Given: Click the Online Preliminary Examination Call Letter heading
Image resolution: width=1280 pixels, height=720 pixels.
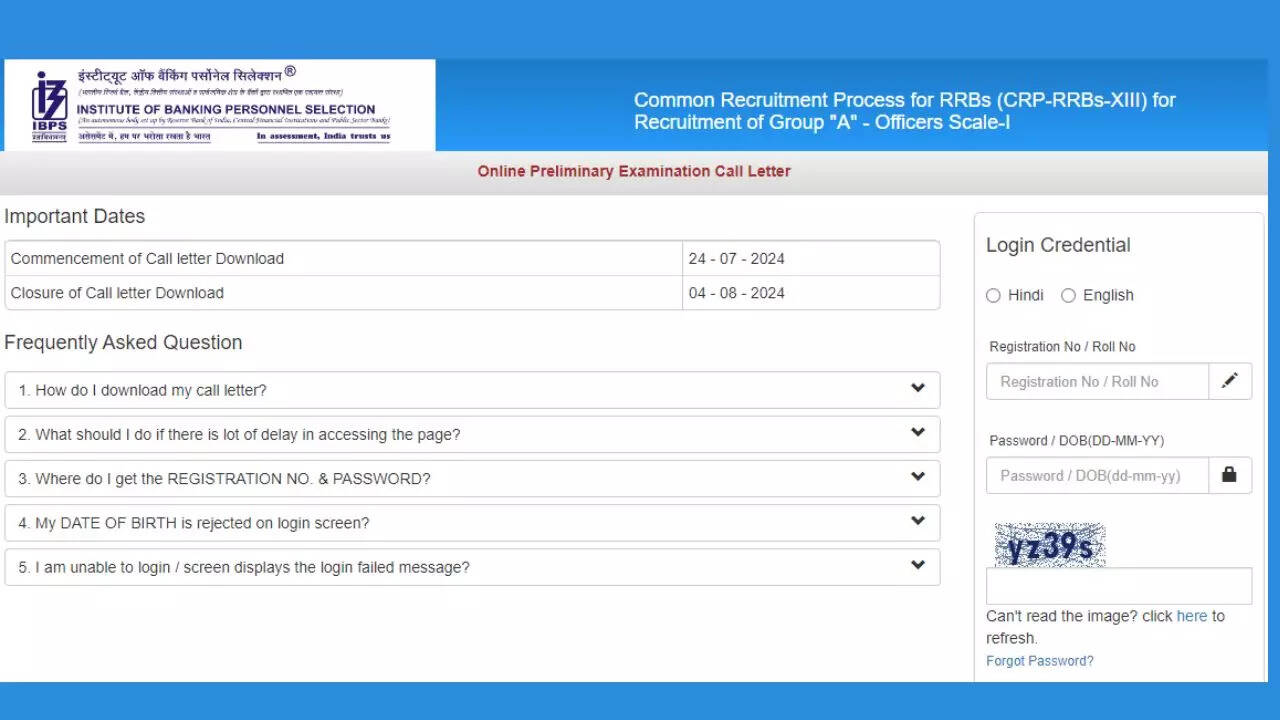Looking at the screenshot, I should pos(633,171).
